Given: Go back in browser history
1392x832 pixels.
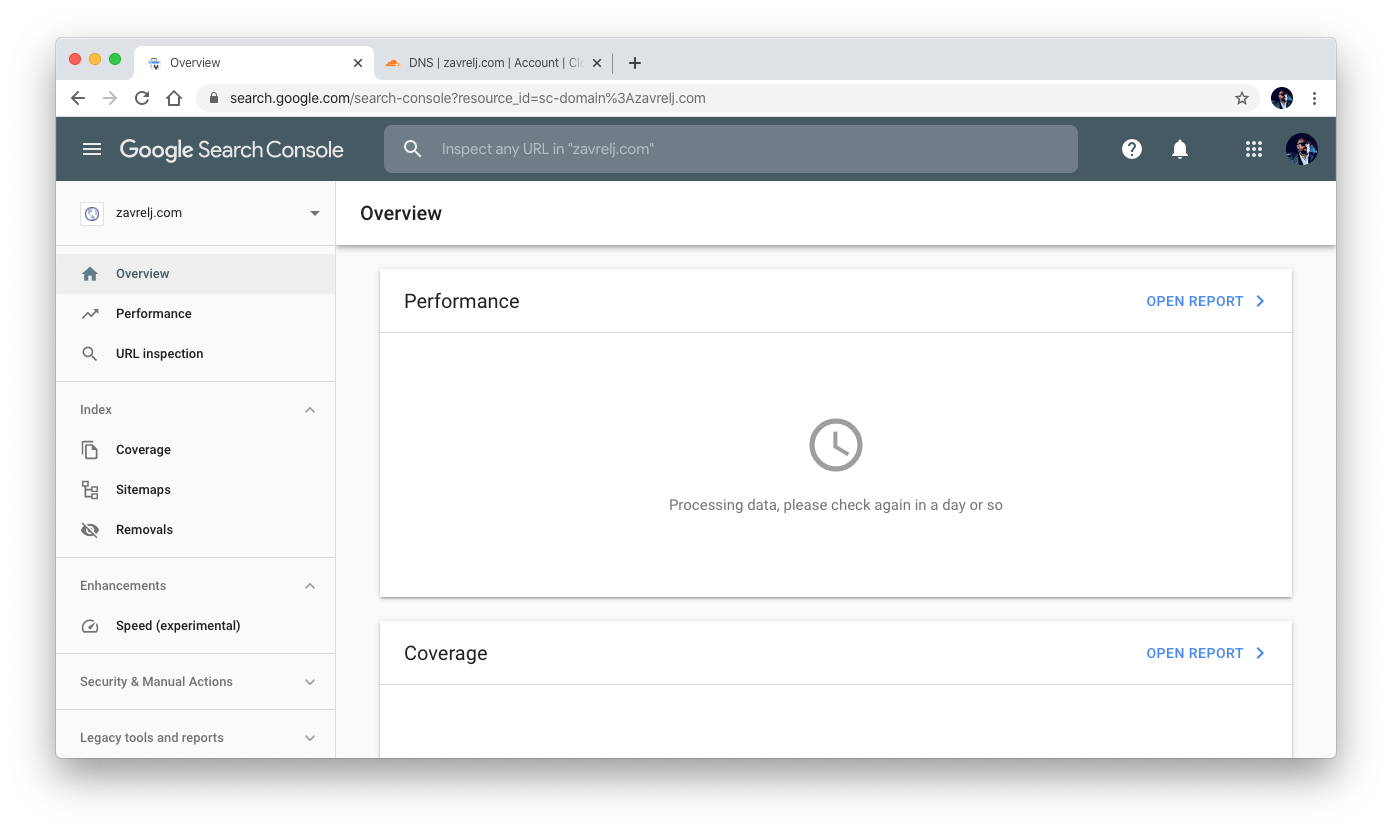Looking at the screenshot, I should [78, 98].
